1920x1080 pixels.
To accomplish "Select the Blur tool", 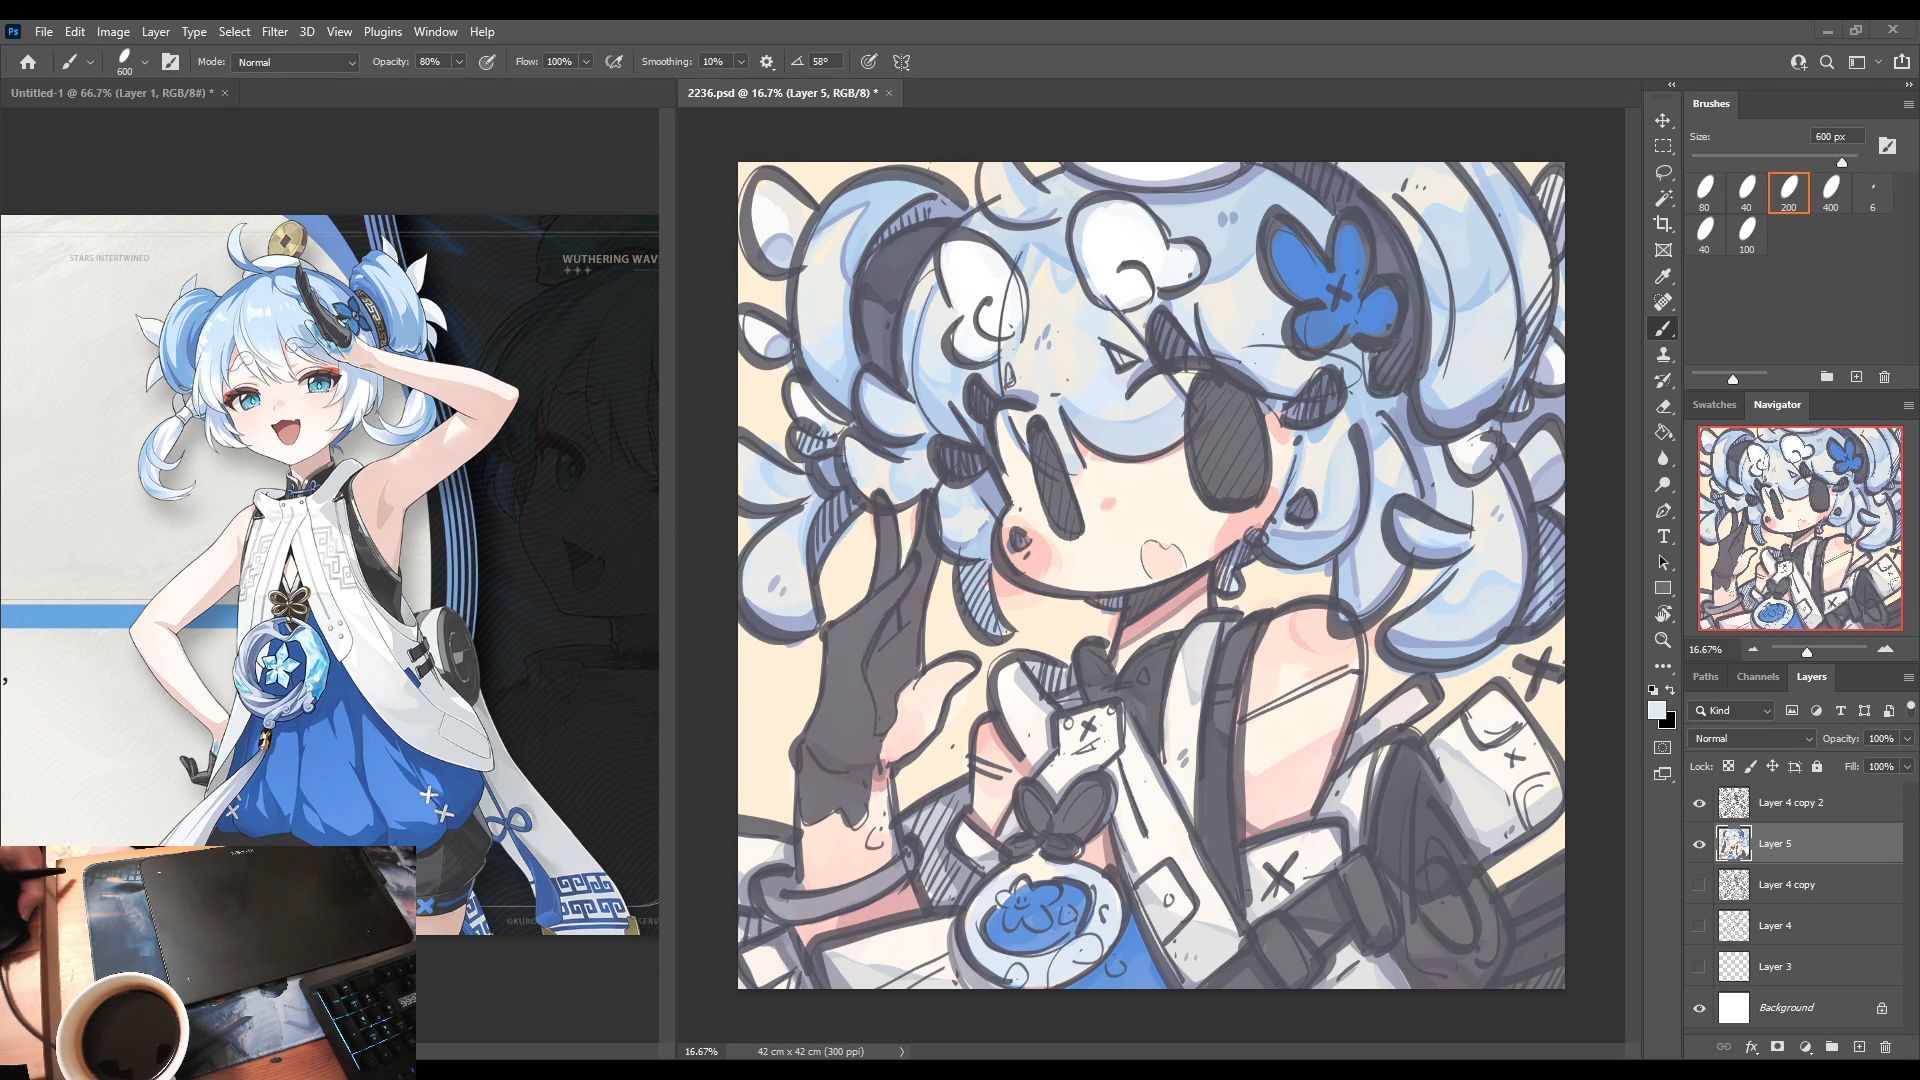I will [x=1663, y=458].
